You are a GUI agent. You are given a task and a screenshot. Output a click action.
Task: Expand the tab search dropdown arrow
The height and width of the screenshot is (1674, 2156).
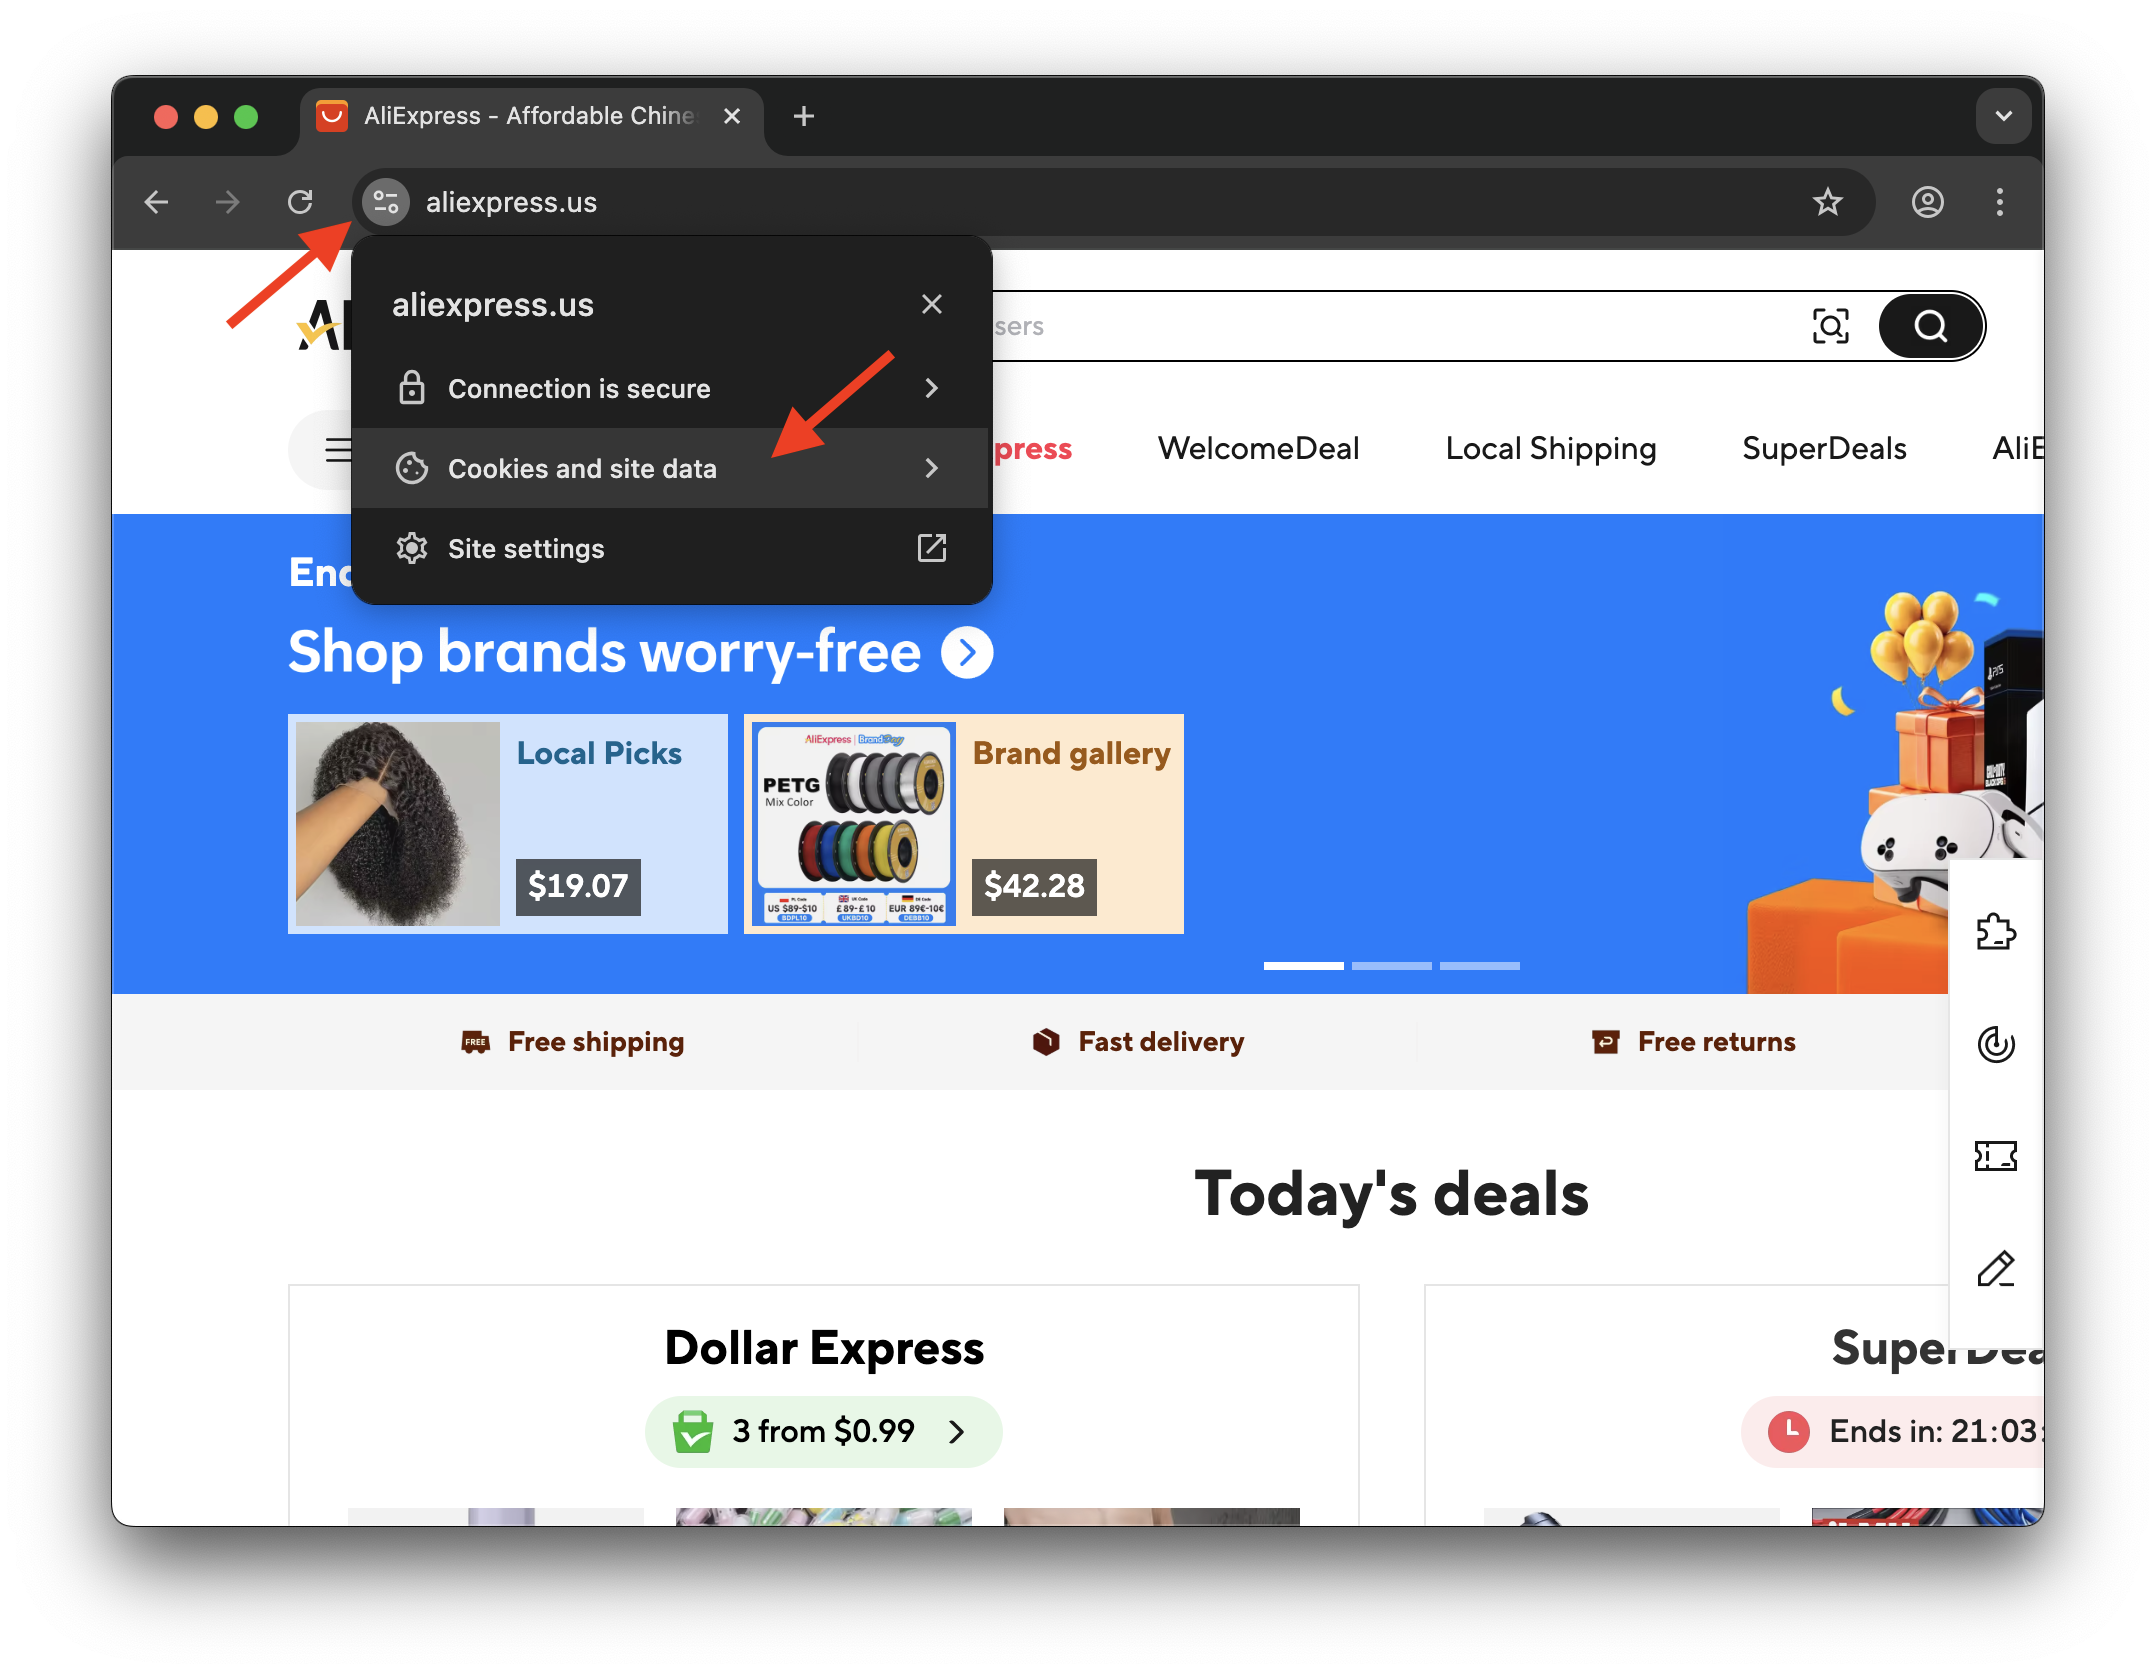2003,116
